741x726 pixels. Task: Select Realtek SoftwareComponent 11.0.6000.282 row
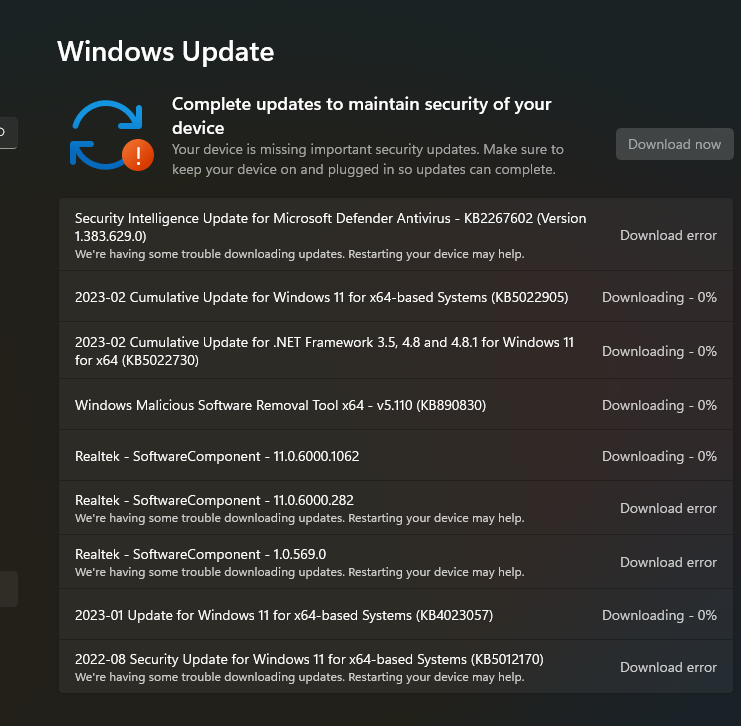point(396,508)
